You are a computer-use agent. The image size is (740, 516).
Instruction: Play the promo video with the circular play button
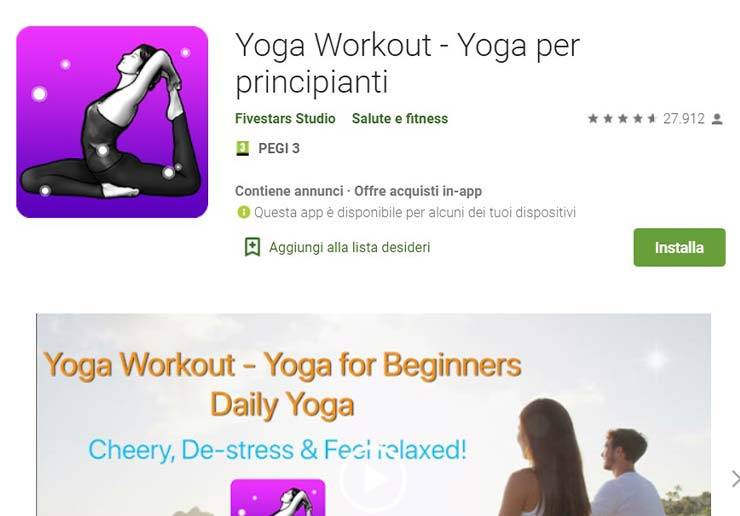tap(372, 479)
